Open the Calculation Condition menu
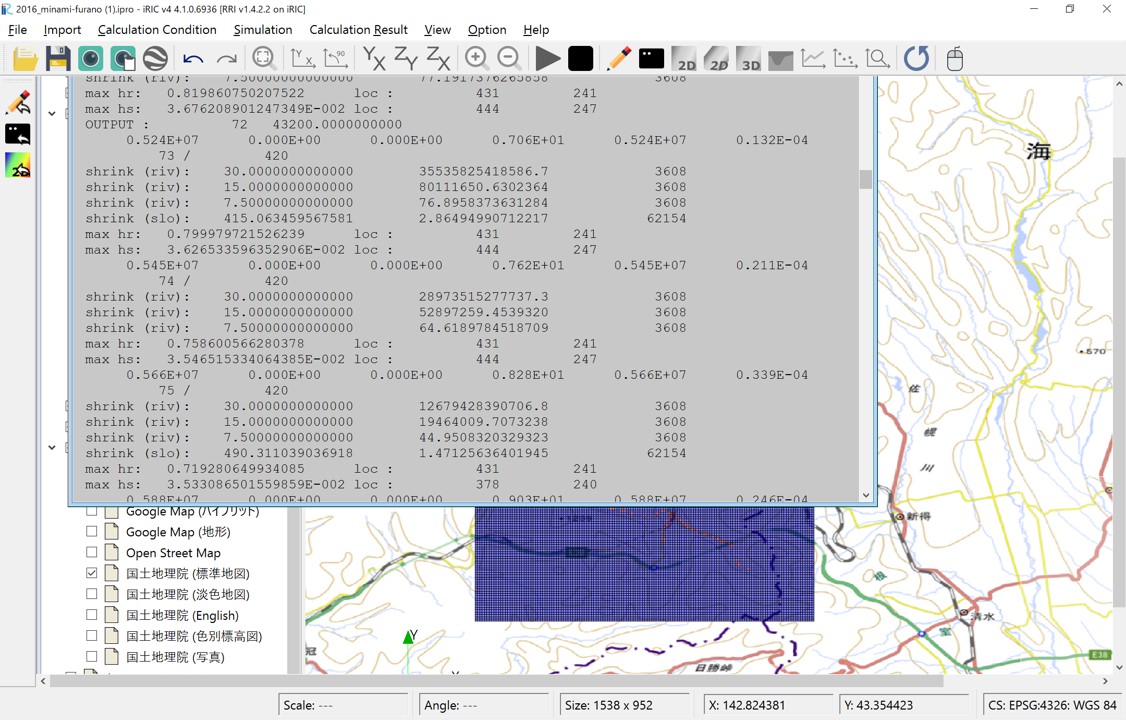This screenshot has width=1126, height=720. click(157, 29)
